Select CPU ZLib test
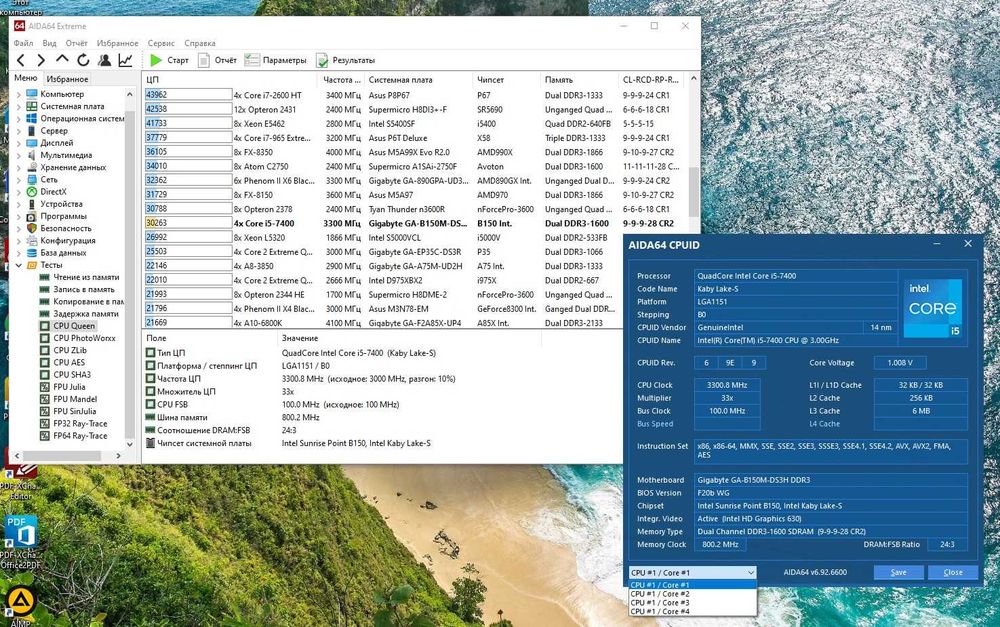 point(70,350)
